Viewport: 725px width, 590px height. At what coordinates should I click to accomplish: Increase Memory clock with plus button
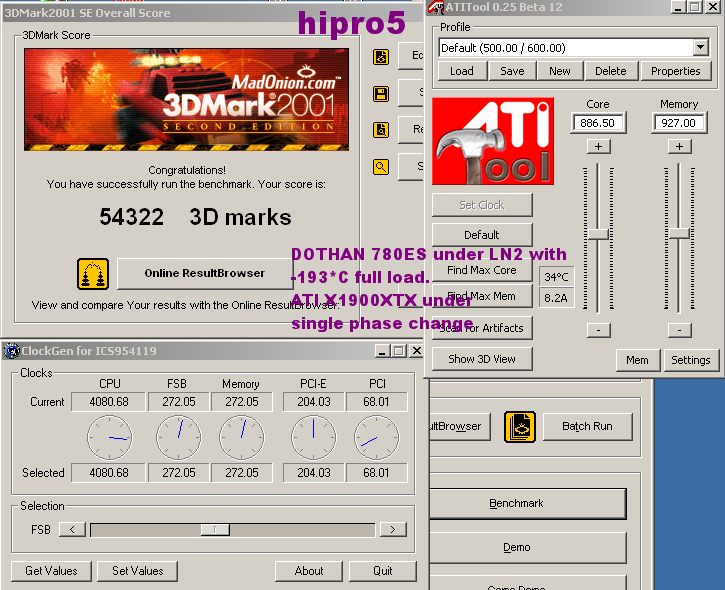pyautogui.click(x=679, y=147)
